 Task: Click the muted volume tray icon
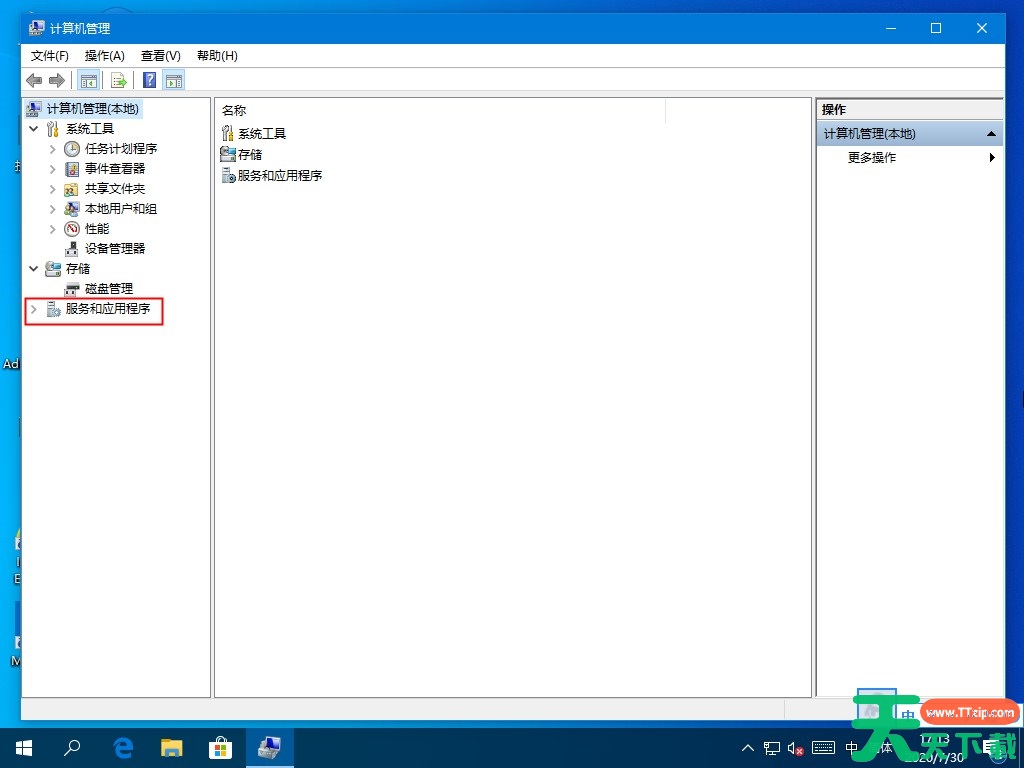[x=795, y=748]
